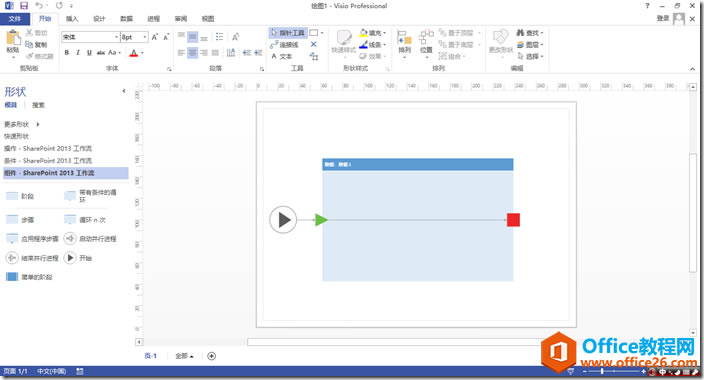
Task: Click the red font color swatch
Action: point(133,53)
